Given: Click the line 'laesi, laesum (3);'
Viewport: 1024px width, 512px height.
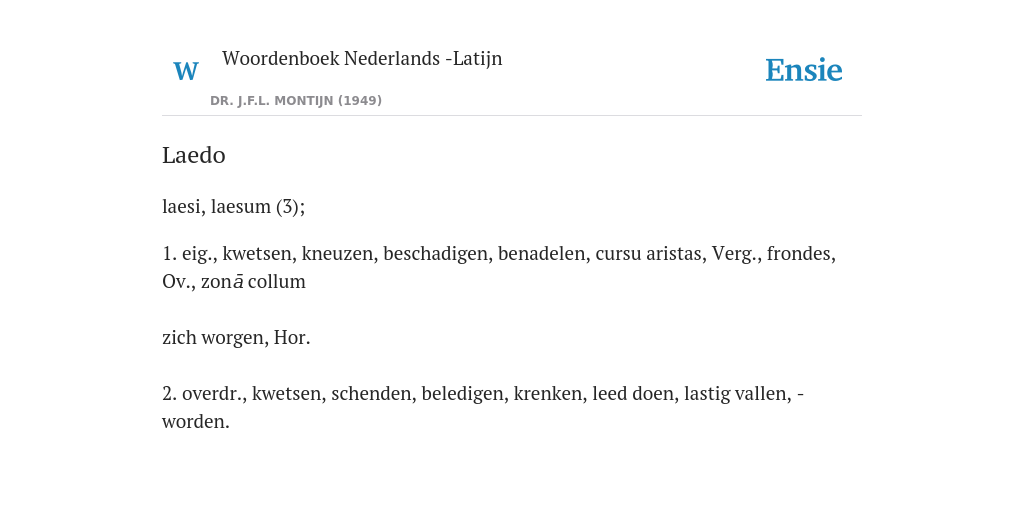Looking at the screenshot, I should point(233,206).
